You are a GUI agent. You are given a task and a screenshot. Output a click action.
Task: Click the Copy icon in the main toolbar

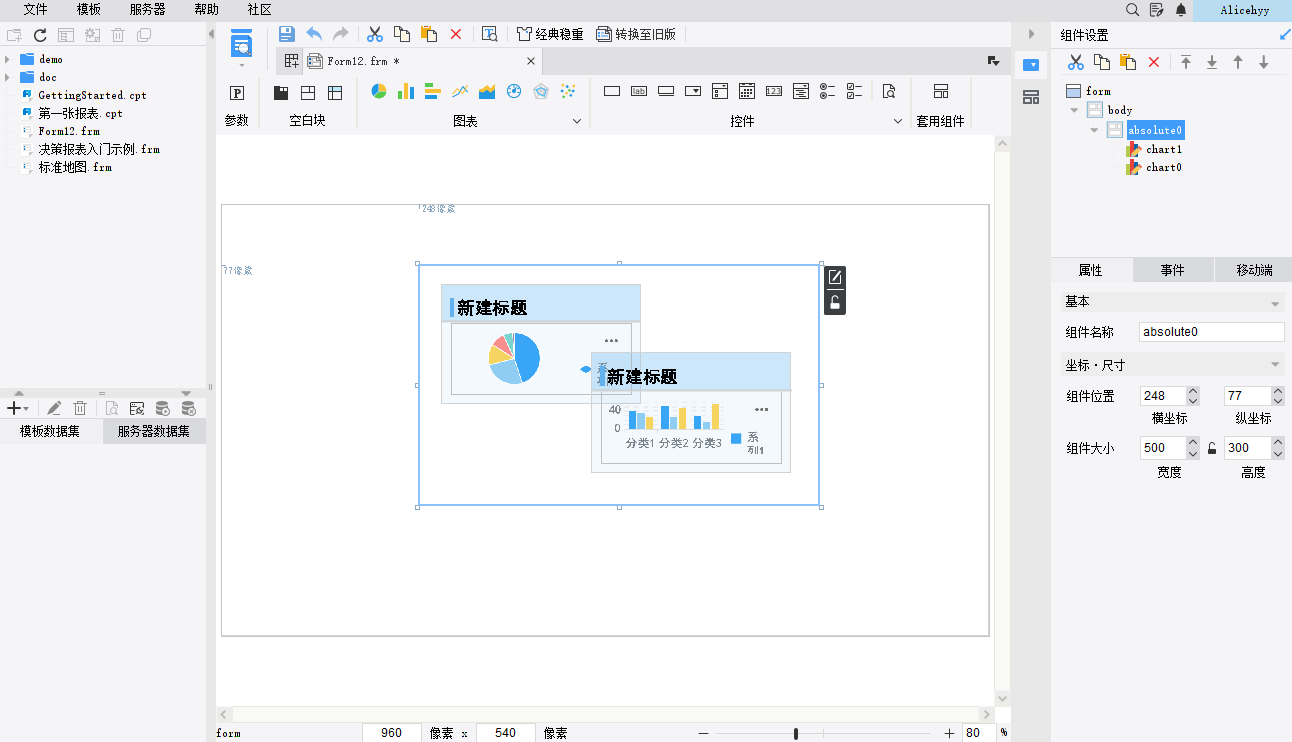tap(402, 34)
